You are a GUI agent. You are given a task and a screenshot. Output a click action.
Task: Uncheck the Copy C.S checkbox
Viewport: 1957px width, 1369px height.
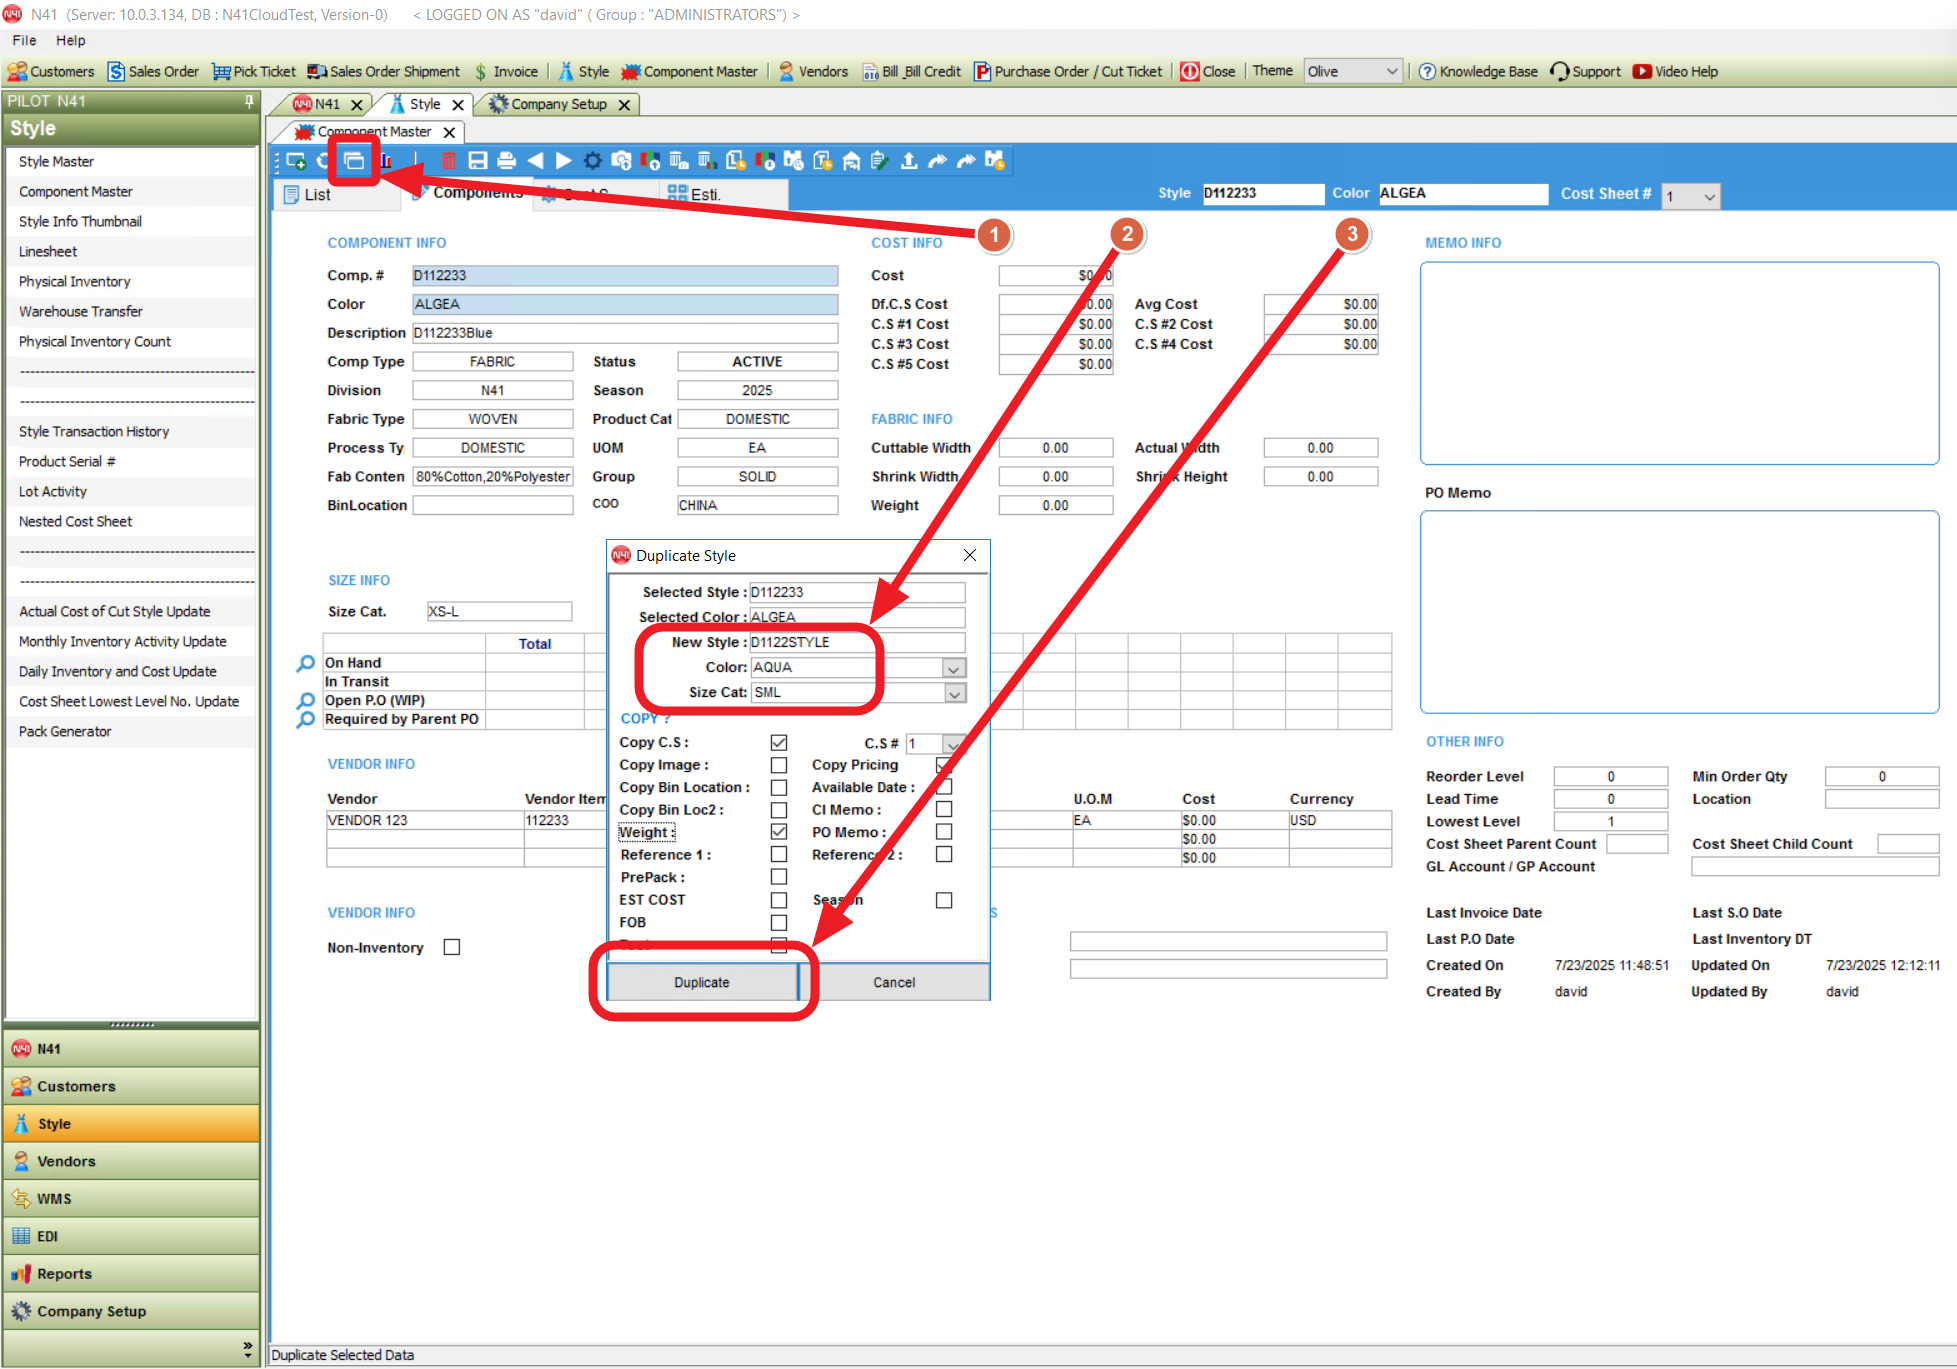(x=779, y=742)
